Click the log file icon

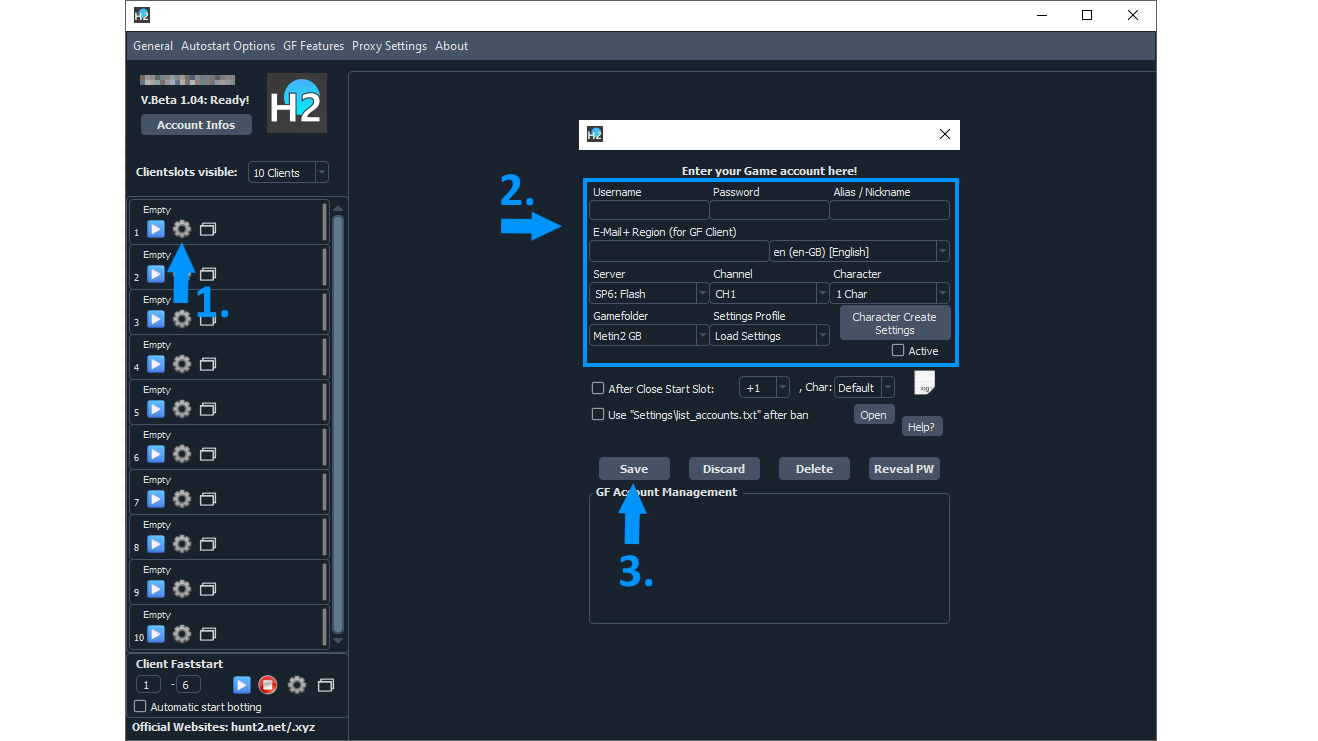[924, 384]
